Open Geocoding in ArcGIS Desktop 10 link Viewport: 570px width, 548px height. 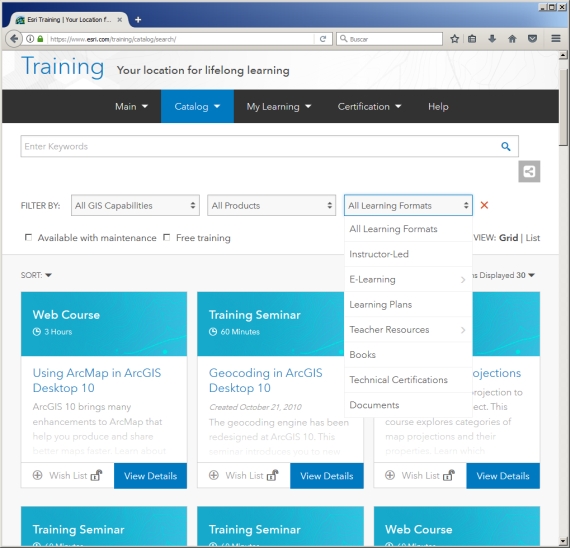coord(265,380)
